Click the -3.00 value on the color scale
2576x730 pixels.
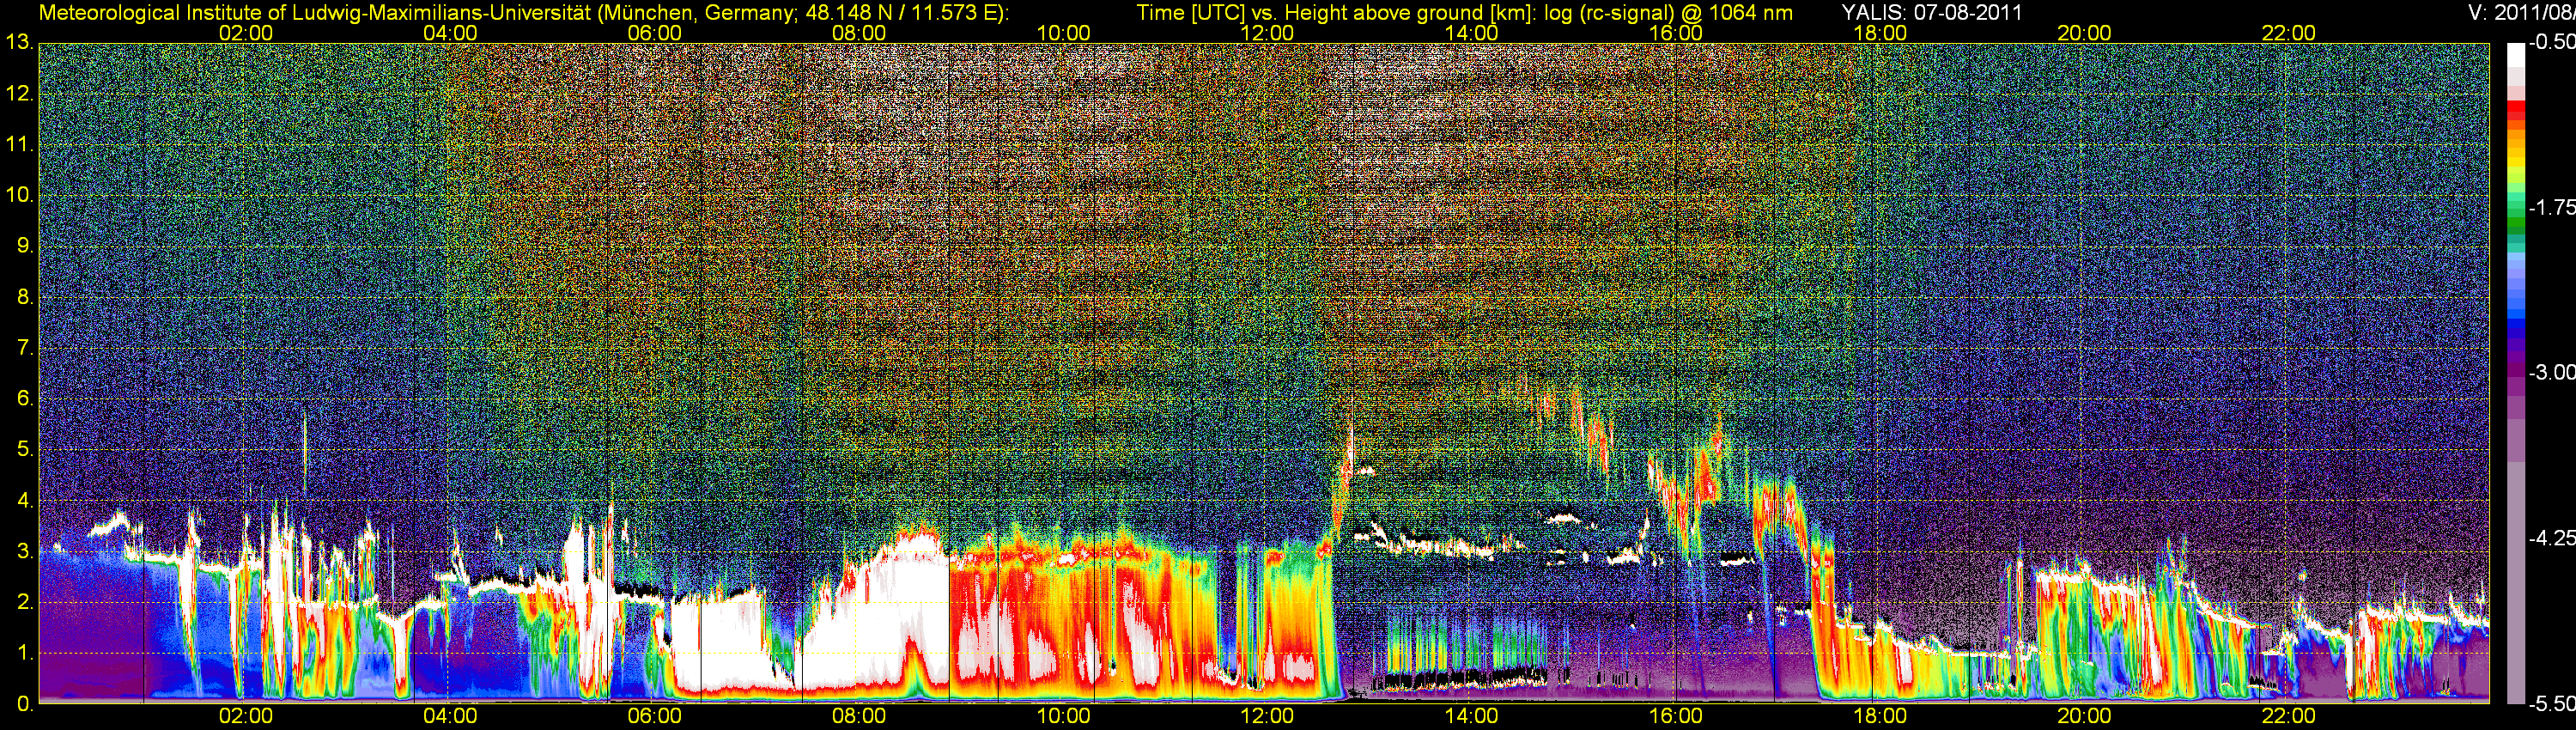[x=2550, y=372]
